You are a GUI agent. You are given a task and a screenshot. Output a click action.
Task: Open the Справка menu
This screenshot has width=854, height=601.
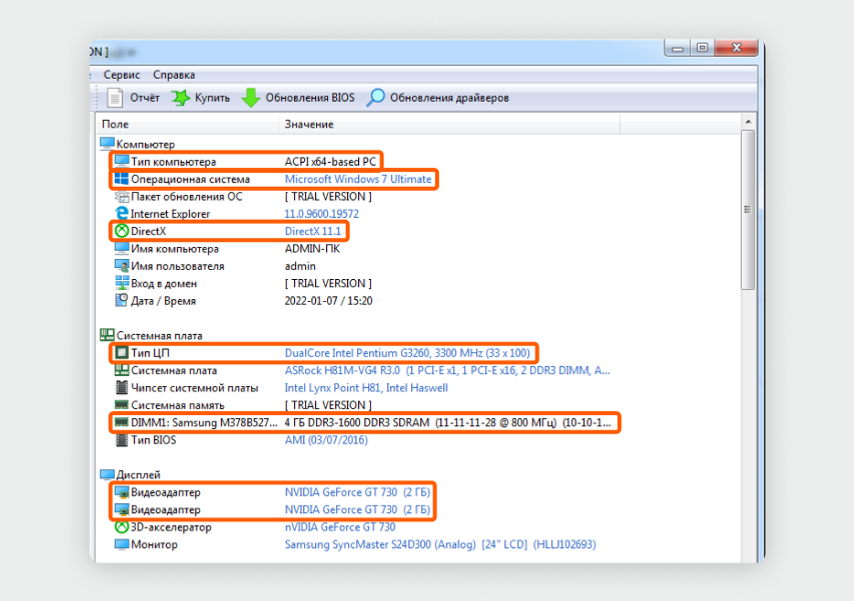coord(174,75)
